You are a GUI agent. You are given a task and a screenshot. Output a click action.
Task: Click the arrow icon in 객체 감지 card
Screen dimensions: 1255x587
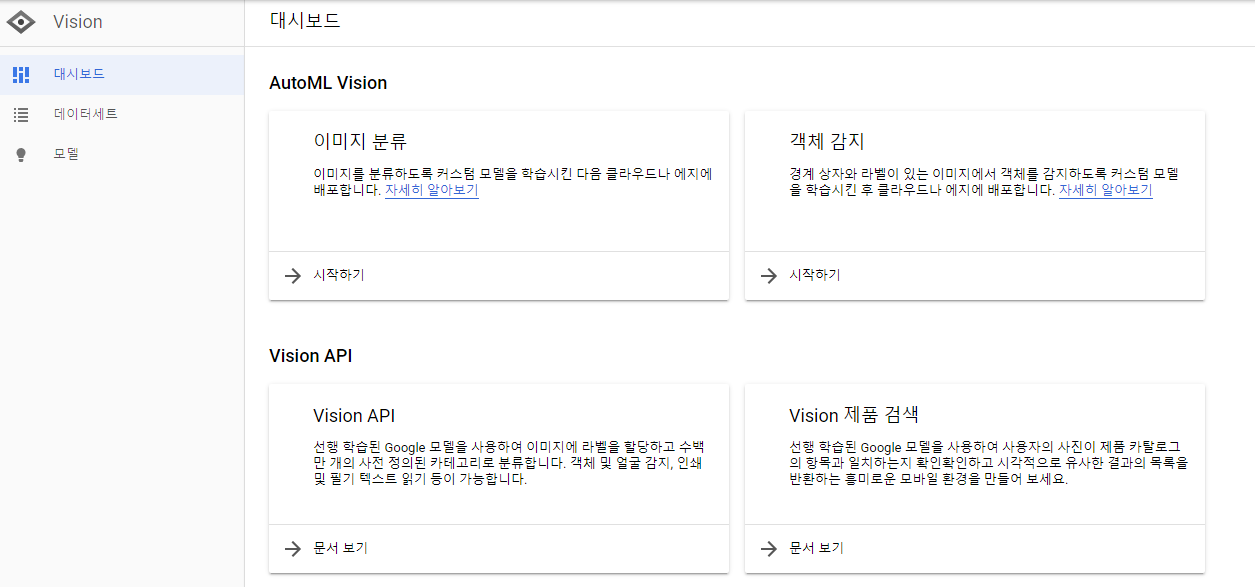(x=768, y=276)
